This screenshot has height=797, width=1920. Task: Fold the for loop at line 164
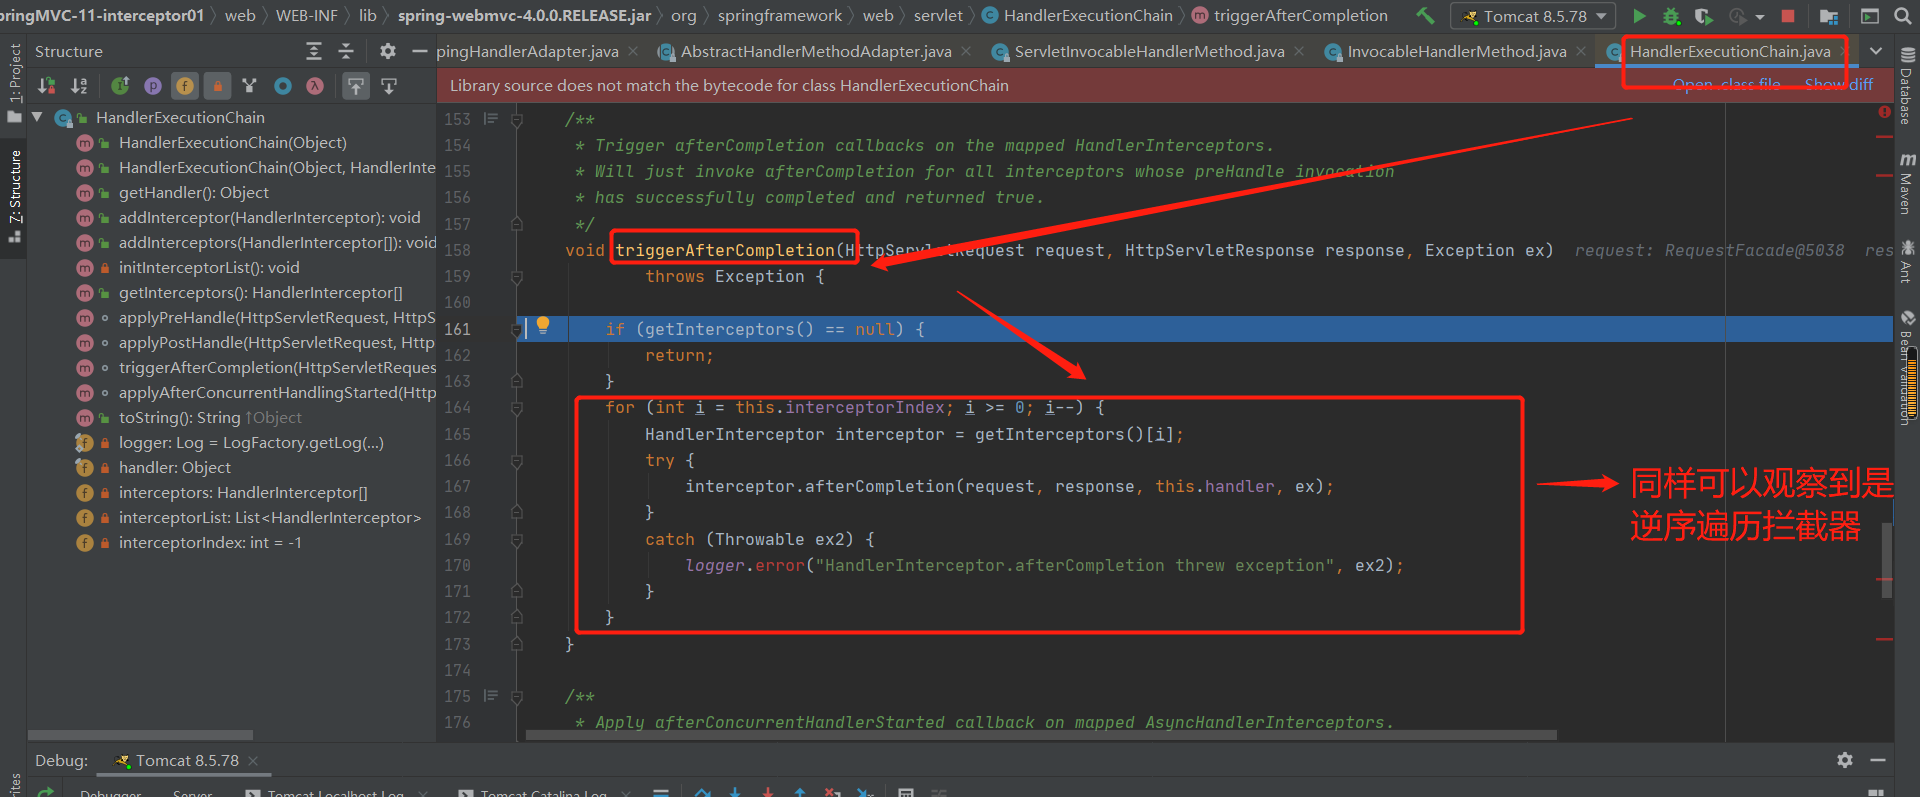(517, 407)
